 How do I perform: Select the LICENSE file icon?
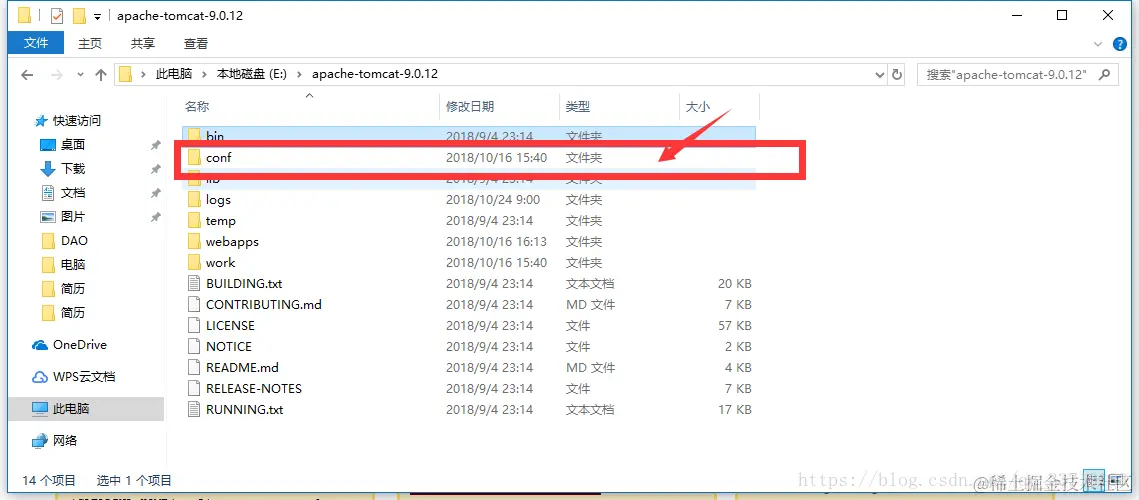point(193,326)
